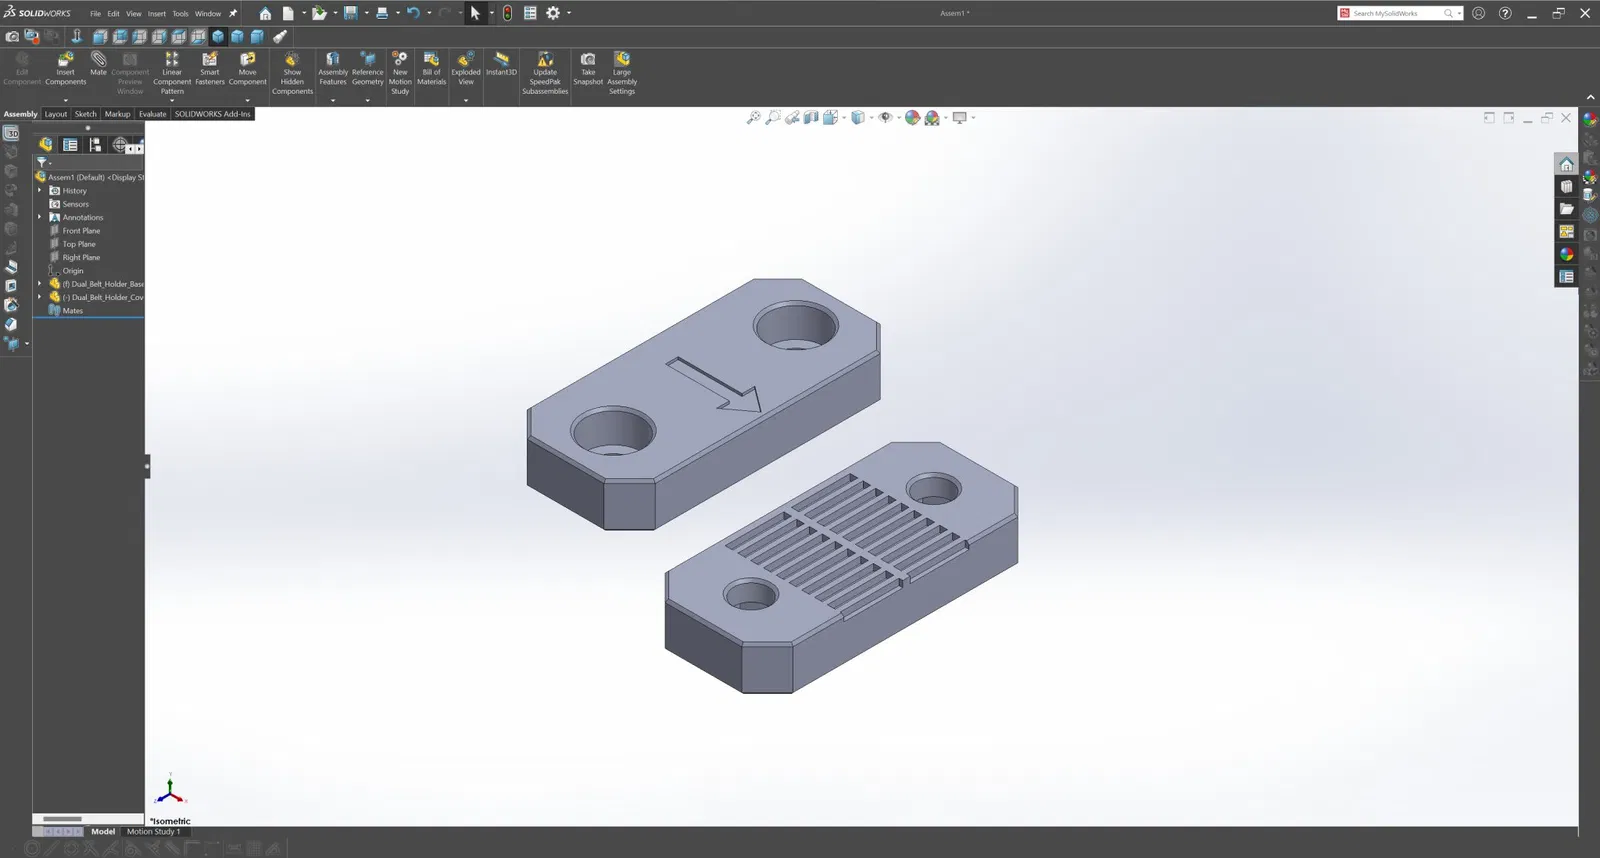
Task: Show Hidden Components
Action: [292, 73]
